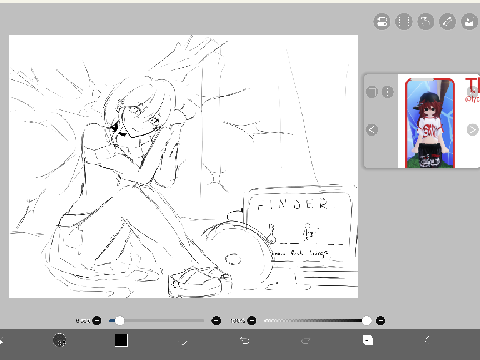Open the rightmost round icon in top toolbar
The image size is (480, 360).
[x=470, y=22]
